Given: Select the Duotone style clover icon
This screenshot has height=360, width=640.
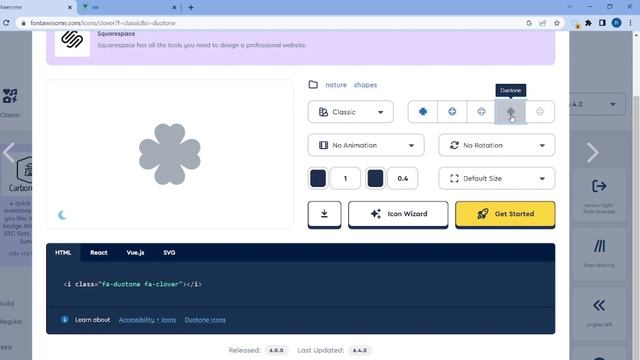Looking at the screenshot, I should (510, 111).
